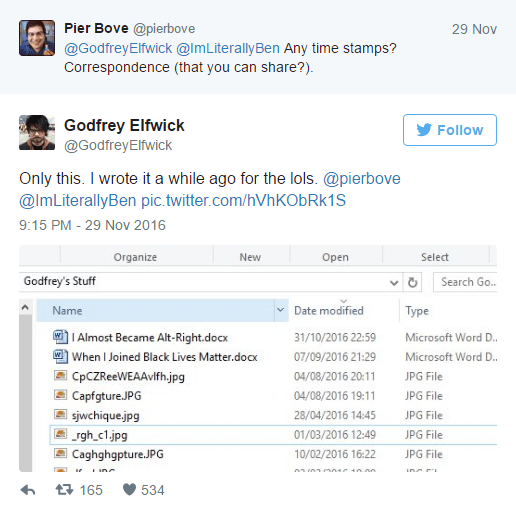
Task: Select When I Joined Black Lives Matter.docx
Action: pos(165,357)
